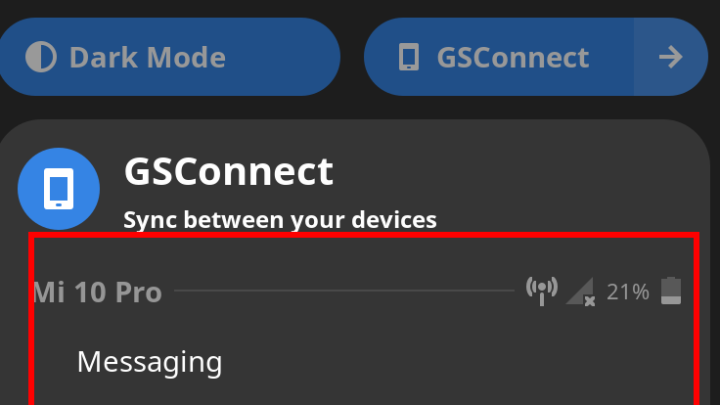Click the GSConnect text in the pill

tap(513, 57)
